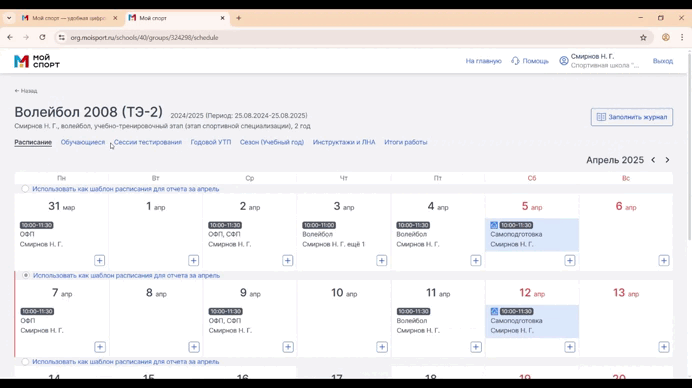
Task: Add event on 13 April
Action: pyautogui.click(x=664, y=347)
